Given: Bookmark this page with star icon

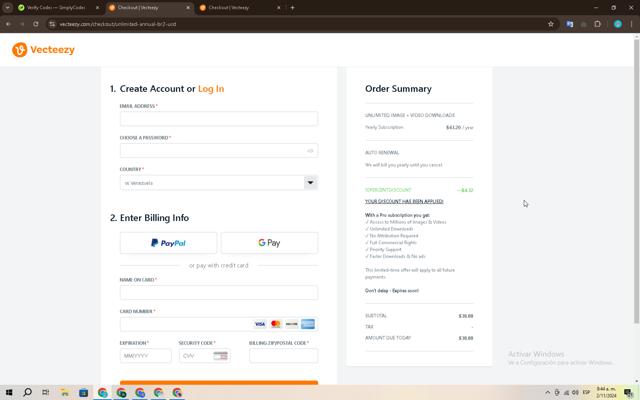Looking at the screenshot, I should coord(551,24).
